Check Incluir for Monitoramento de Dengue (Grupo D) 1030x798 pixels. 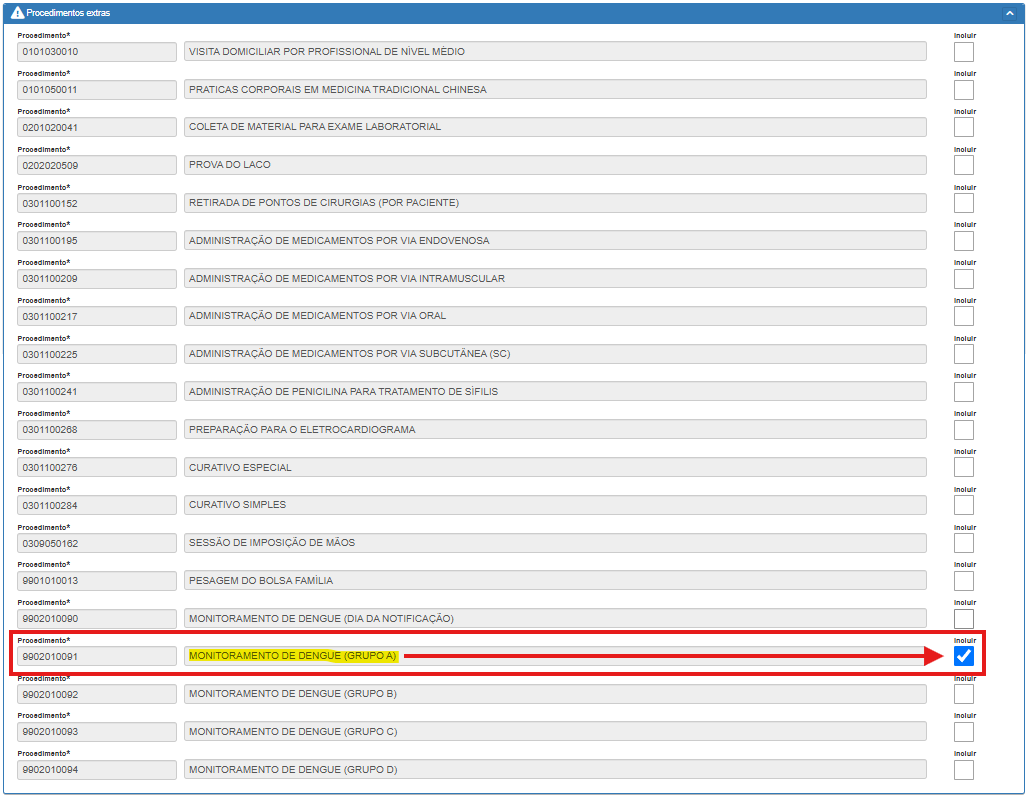964,770
